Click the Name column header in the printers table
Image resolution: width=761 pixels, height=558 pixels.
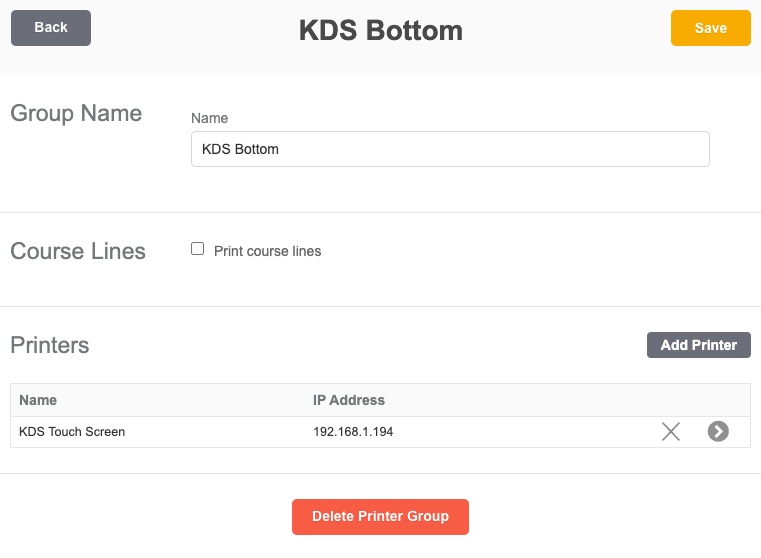[38, 400]
